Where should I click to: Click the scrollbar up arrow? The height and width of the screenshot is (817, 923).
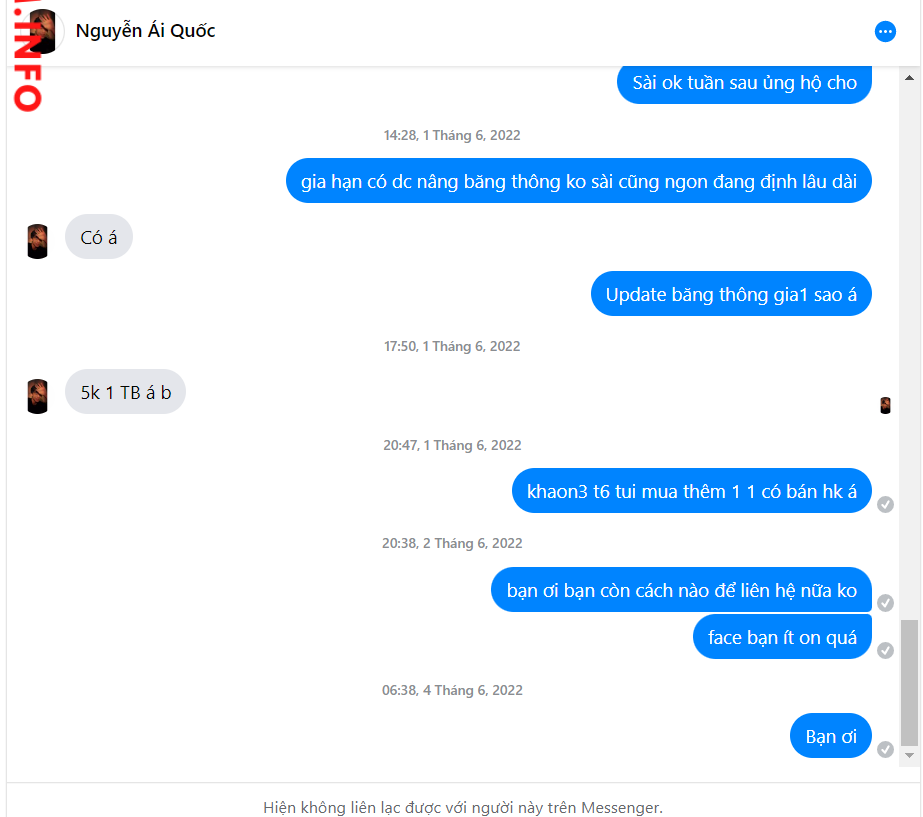point(909,78)
